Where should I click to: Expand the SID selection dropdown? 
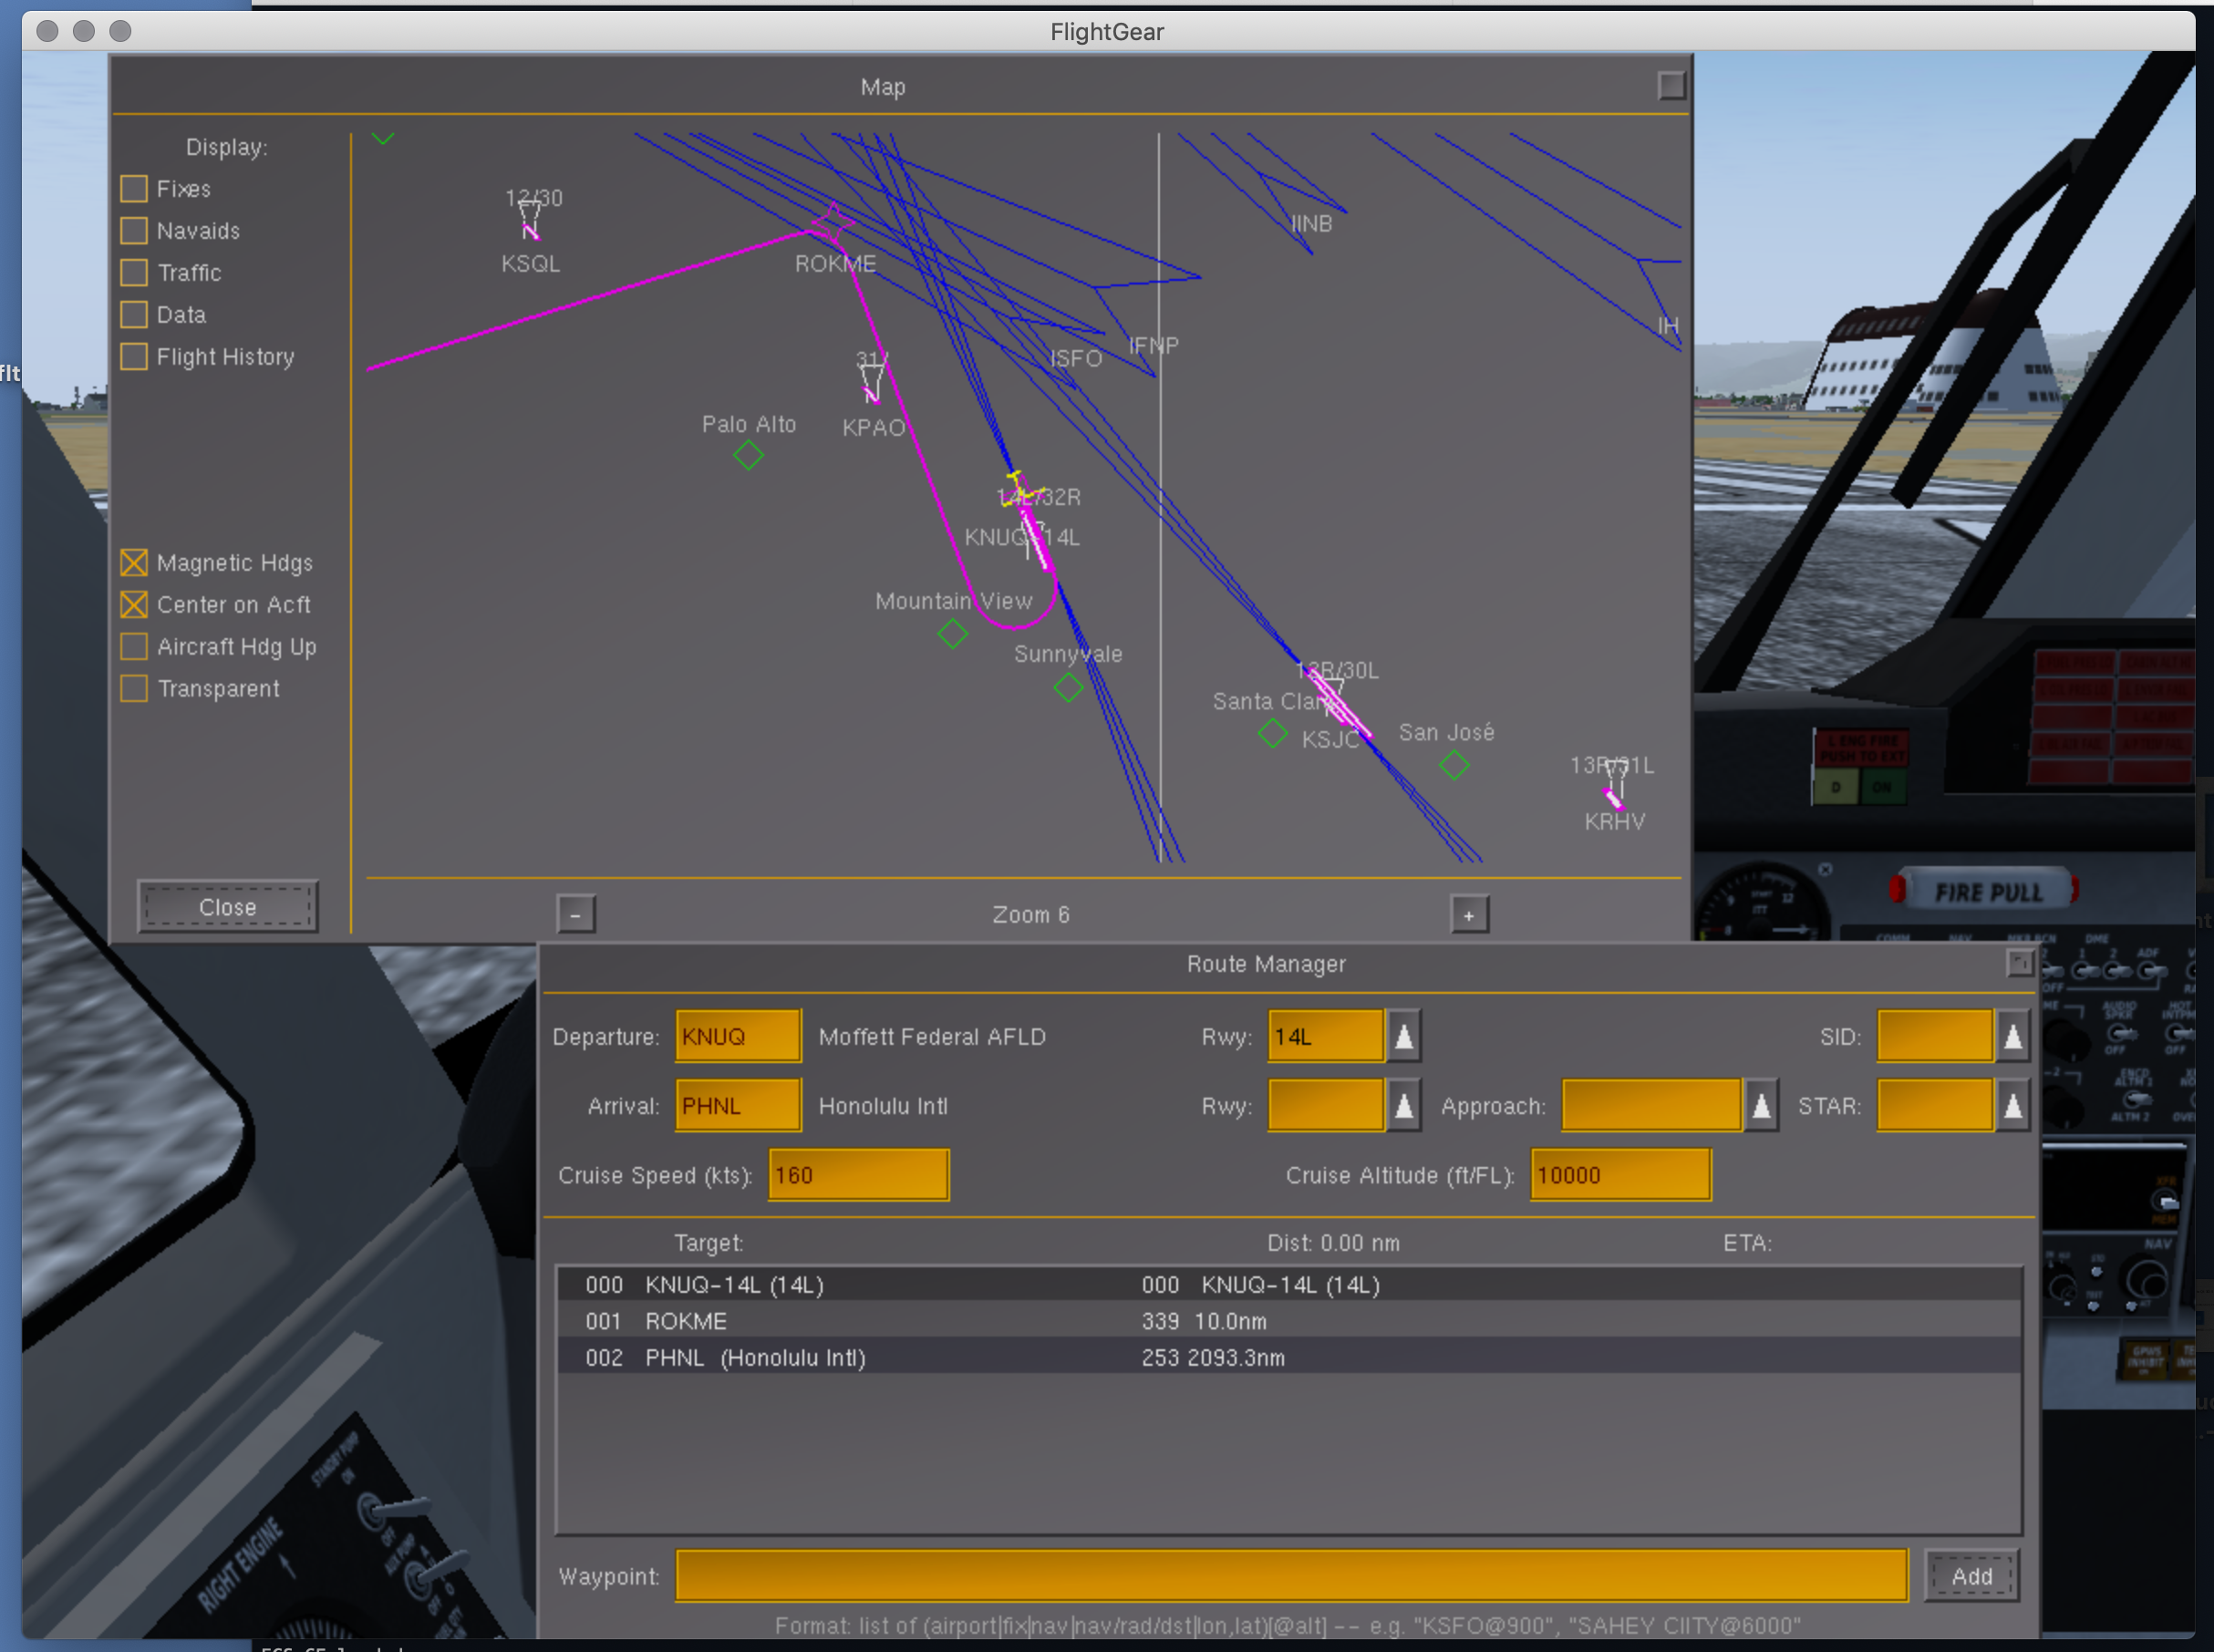[x=2013, y=1036]
